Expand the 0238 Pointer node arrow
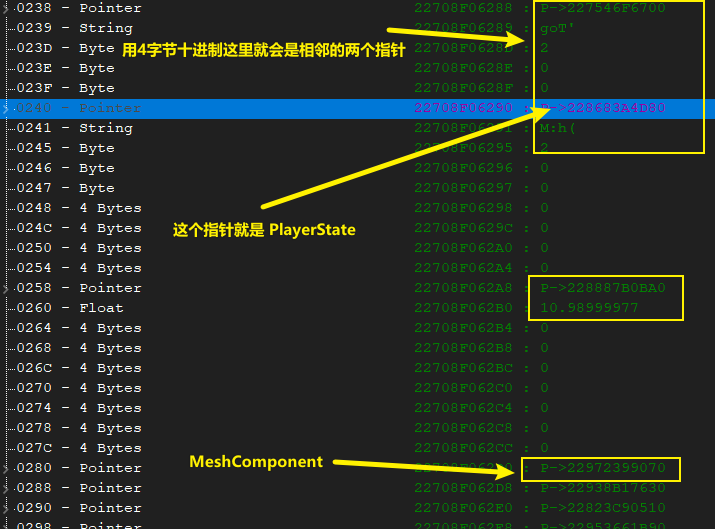 tap(5, 8)
